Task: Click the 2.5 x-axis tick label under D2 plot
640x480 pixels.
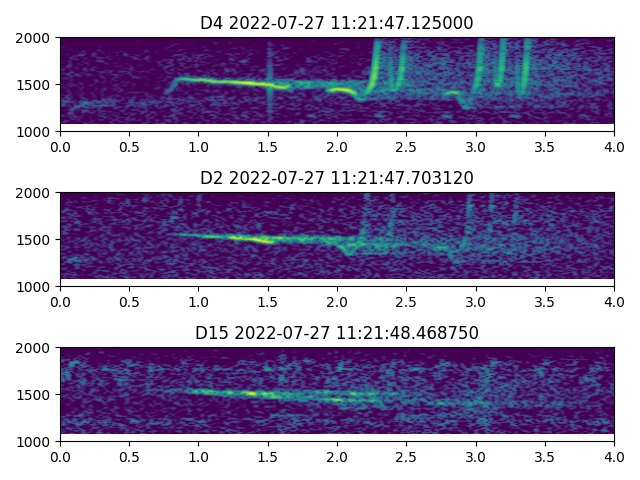Action: pos(406,301)
